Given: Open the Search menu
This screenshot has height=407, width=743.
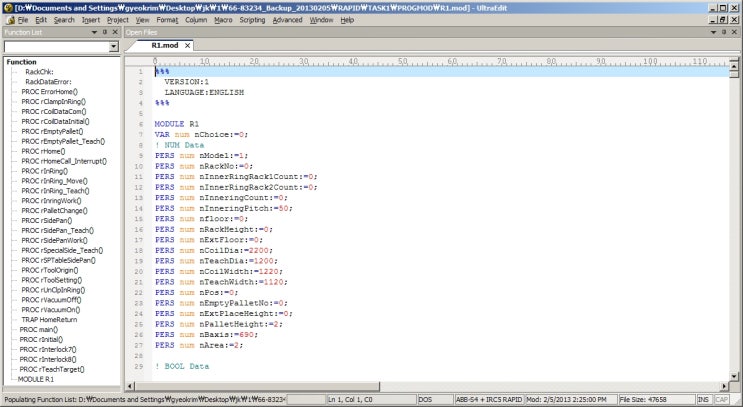Looking at the screenshot, I should click(x=64, y=20).
